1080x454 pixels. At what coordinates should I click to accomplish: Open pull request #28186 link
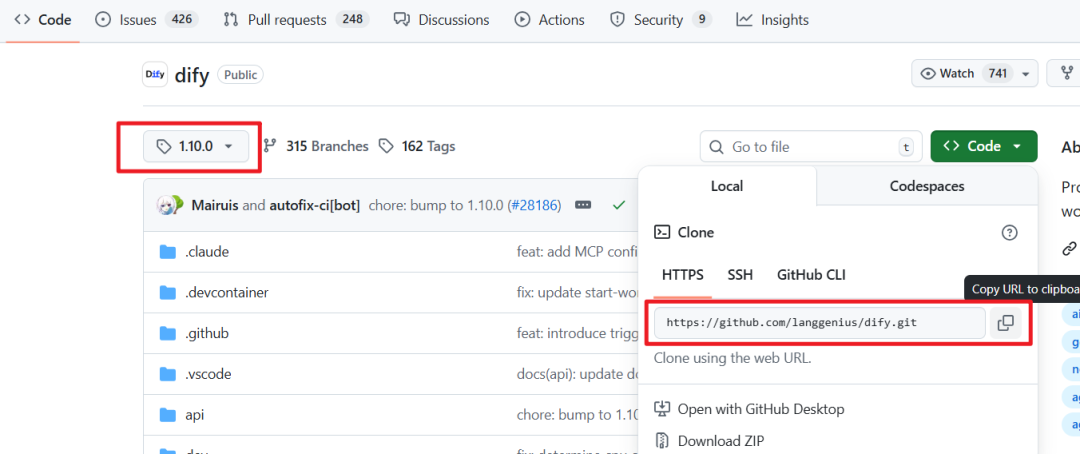[x=534, y=205]
